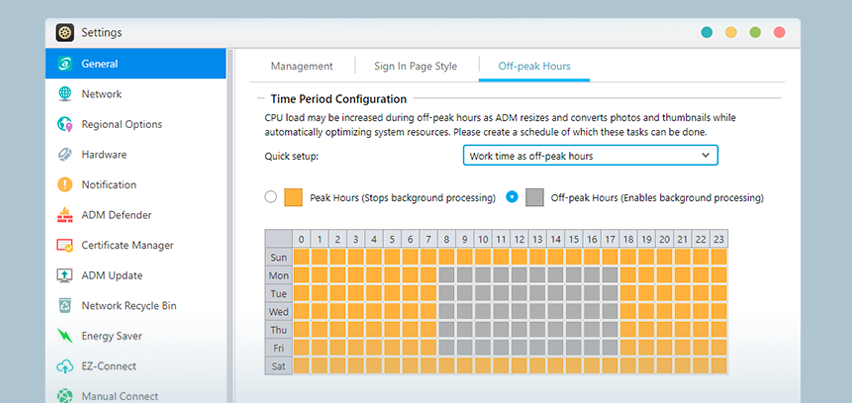Viewport: 852px width, 403px height.
Task: Select General in the settings sidebar
Action: pos(100,64)
